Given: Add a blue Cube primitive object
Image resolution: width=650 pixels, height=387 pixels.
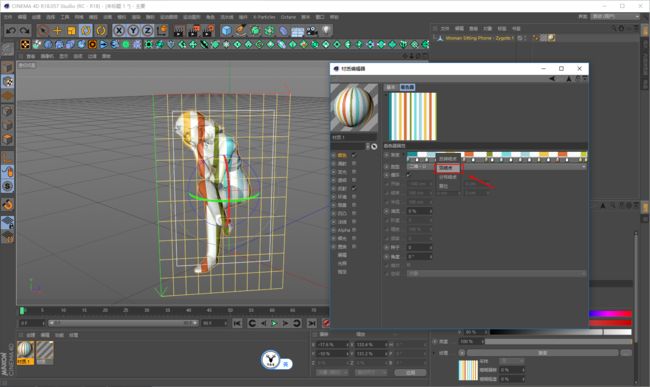Looking at the screenshot, I should [x=226, y=31].
